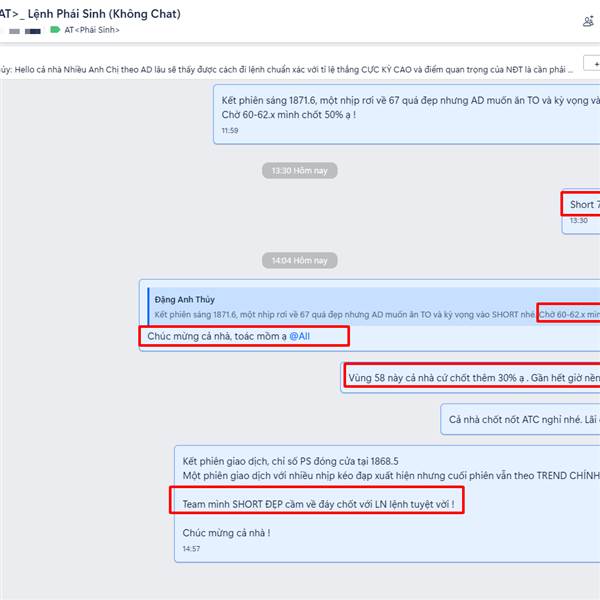Viewport: 600px width, 600px height.
Task: Select the 11:59 message about Kết phiên sáng 1871.6
Action: [406, 114]
